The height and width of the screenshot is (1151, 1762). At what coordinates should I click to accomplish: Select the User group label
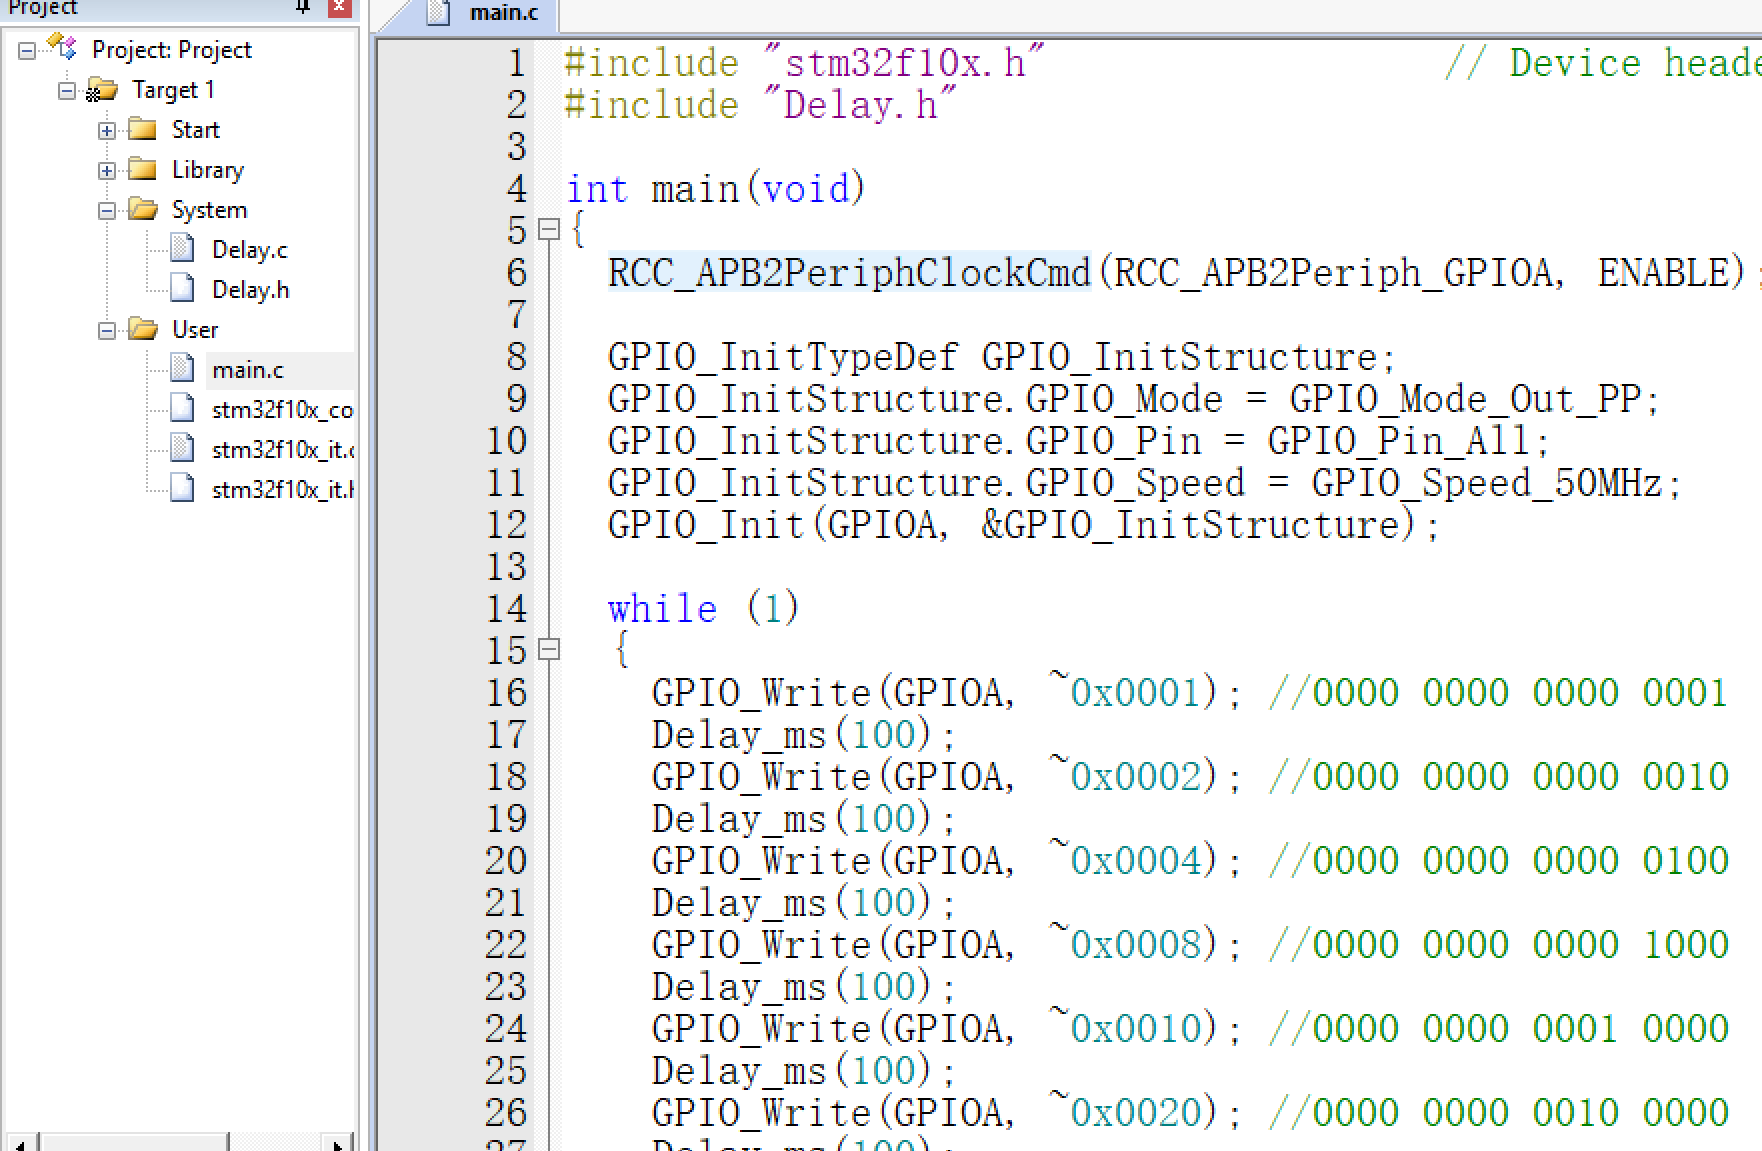pyautogui.click(x=195, y=330)
